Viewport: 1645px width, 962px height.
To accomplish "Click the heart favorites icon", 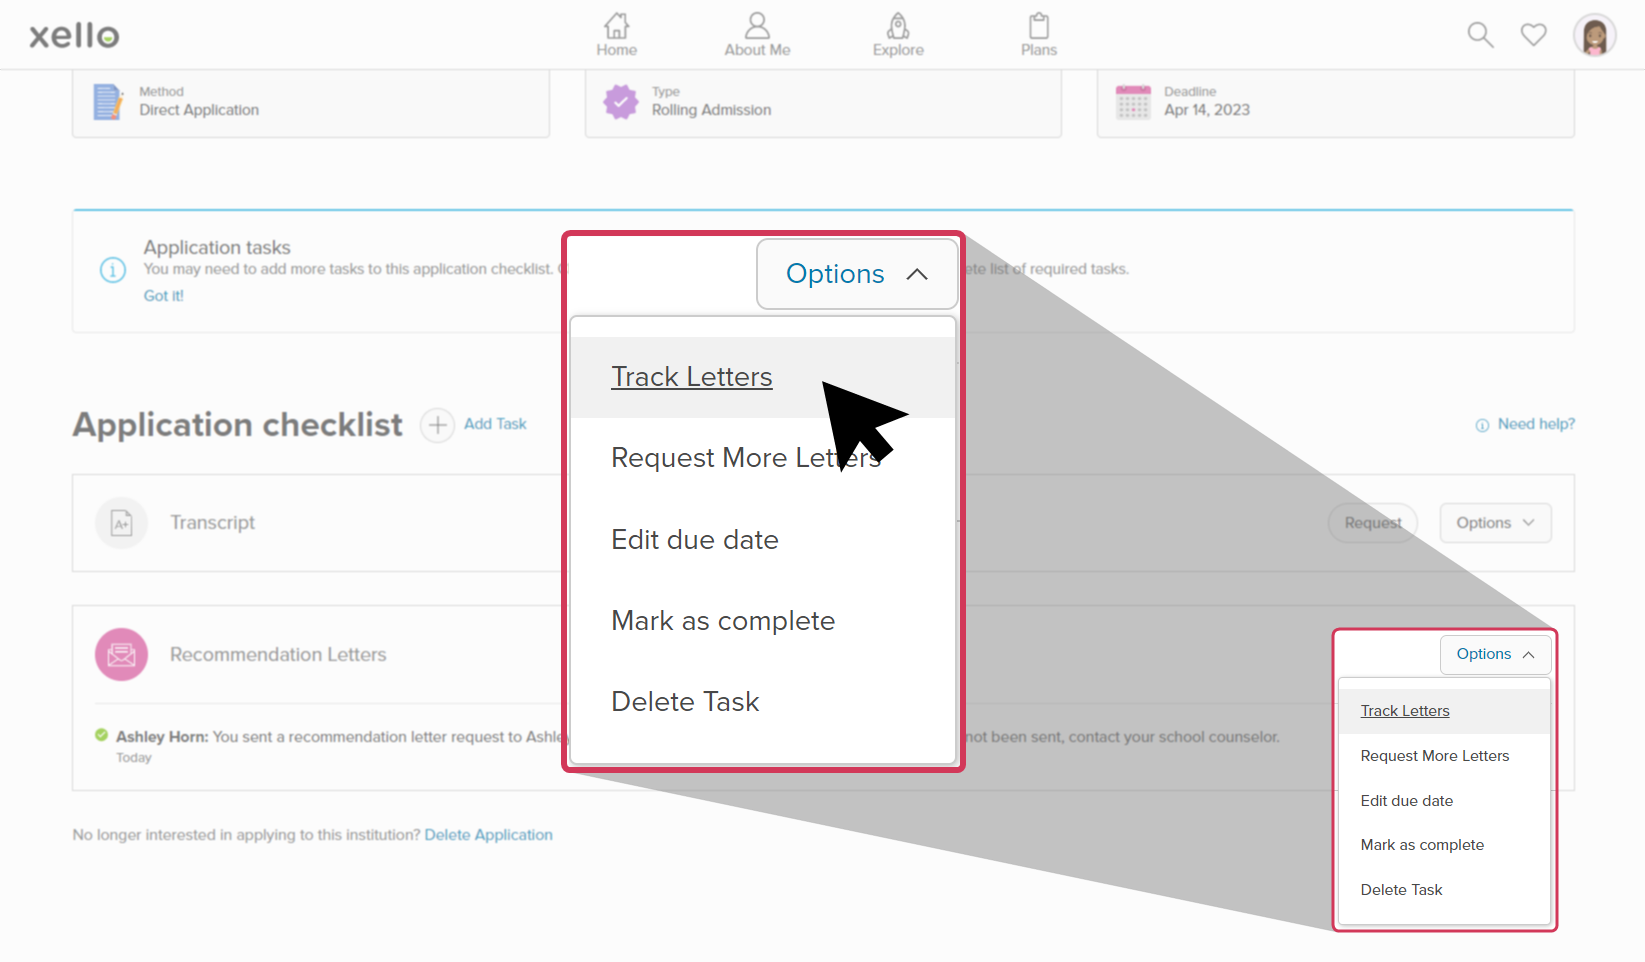I will (x=1533, y=34).
